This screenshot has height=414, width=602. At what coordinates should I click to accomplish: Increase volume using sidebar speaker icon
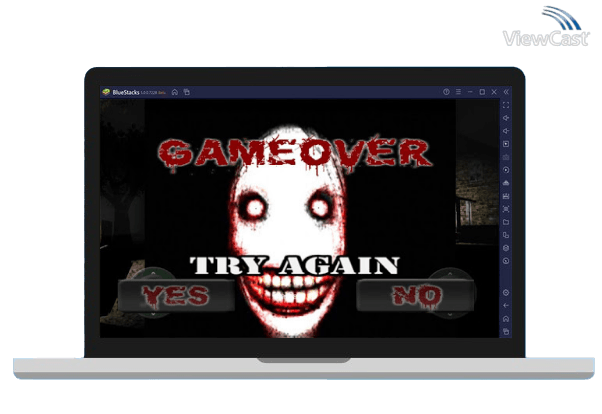[506, 118]
